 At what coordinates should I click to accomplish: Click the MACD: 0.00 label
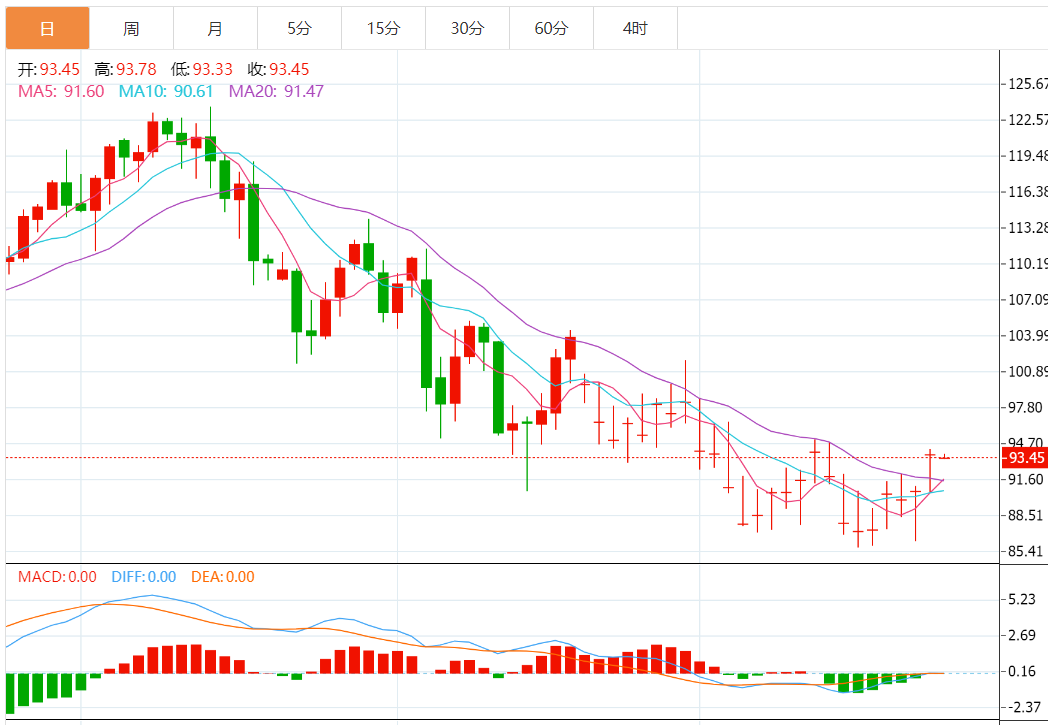point(57,577)
